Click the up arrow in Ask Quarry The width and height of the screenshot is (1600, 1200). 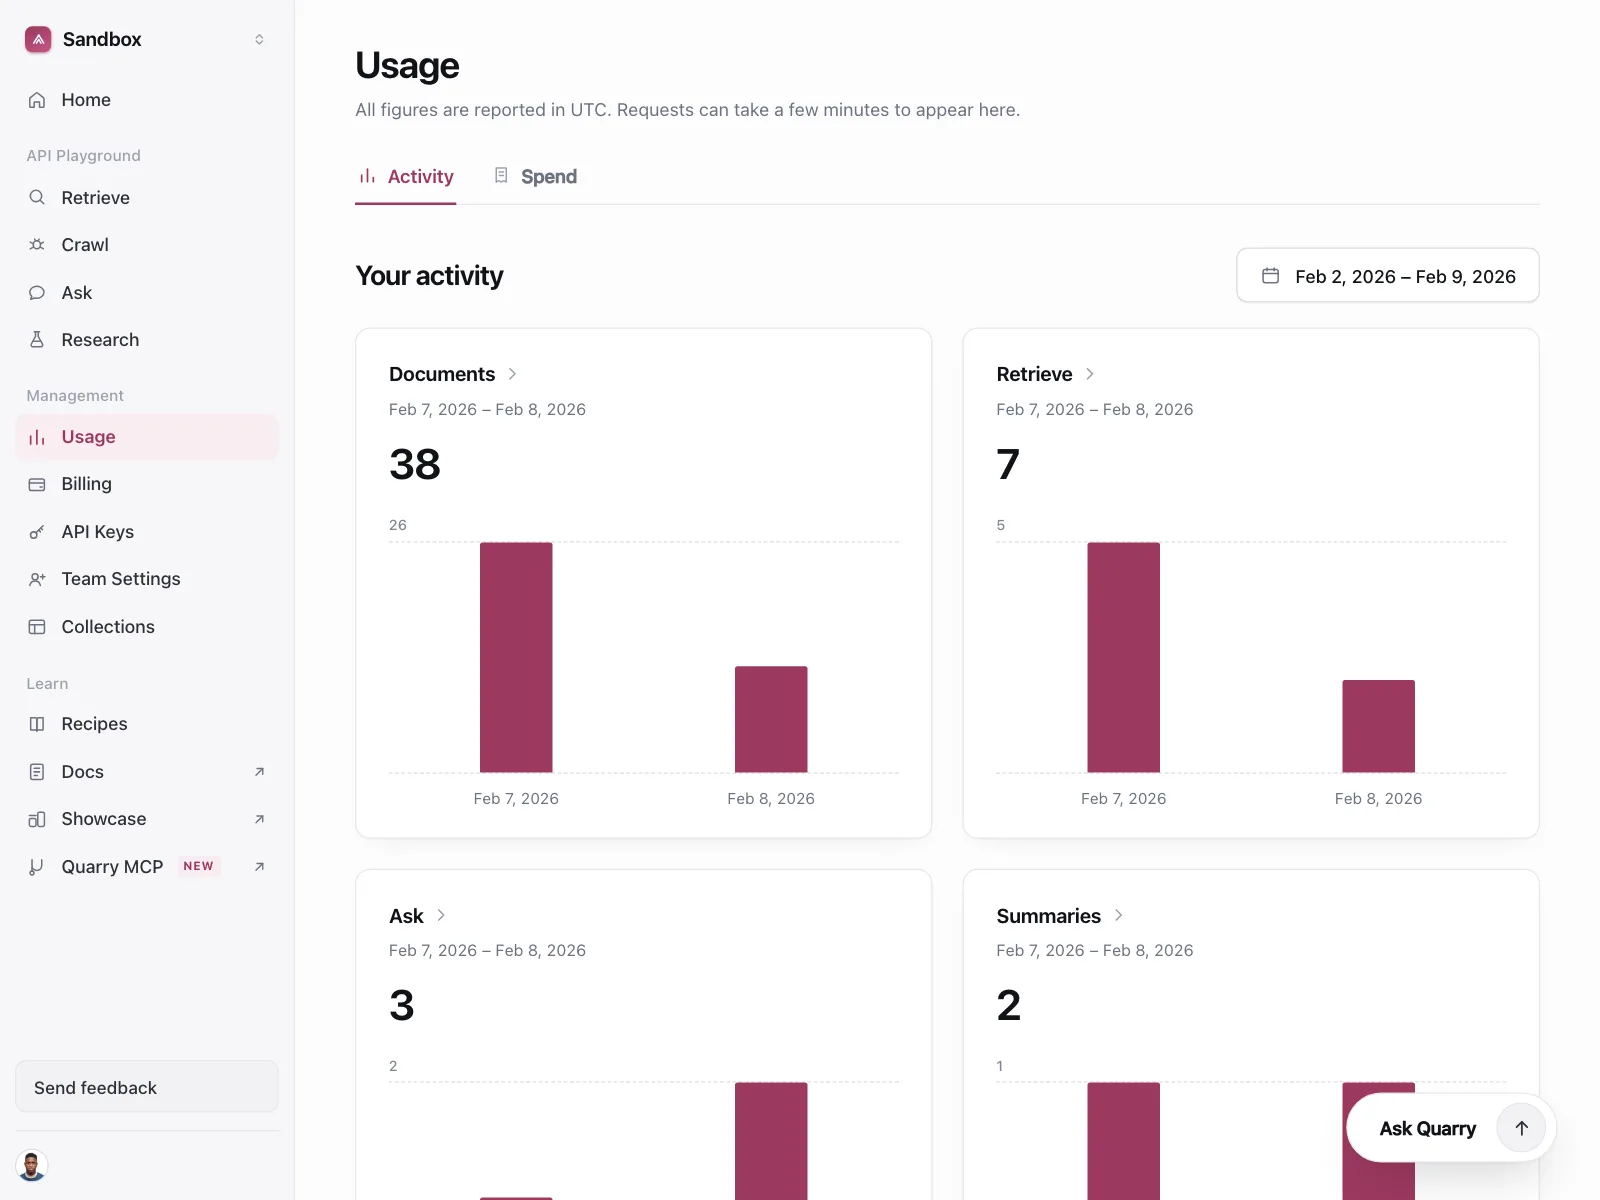pos(1521,1128)
